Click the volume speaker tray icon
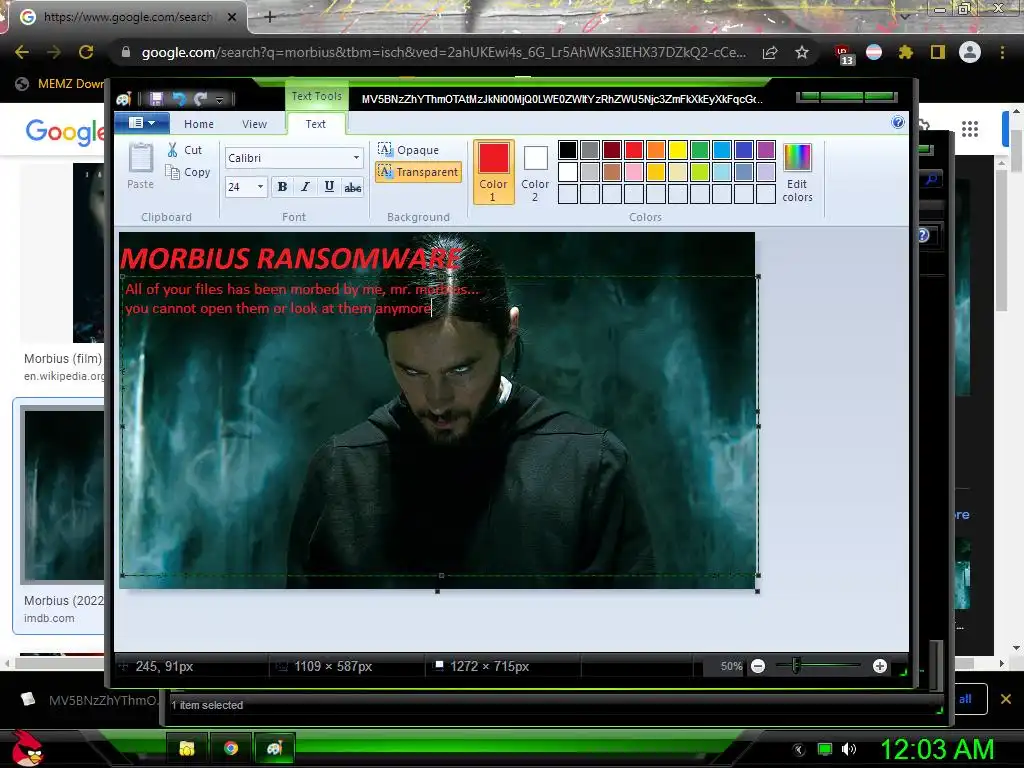 849,749
